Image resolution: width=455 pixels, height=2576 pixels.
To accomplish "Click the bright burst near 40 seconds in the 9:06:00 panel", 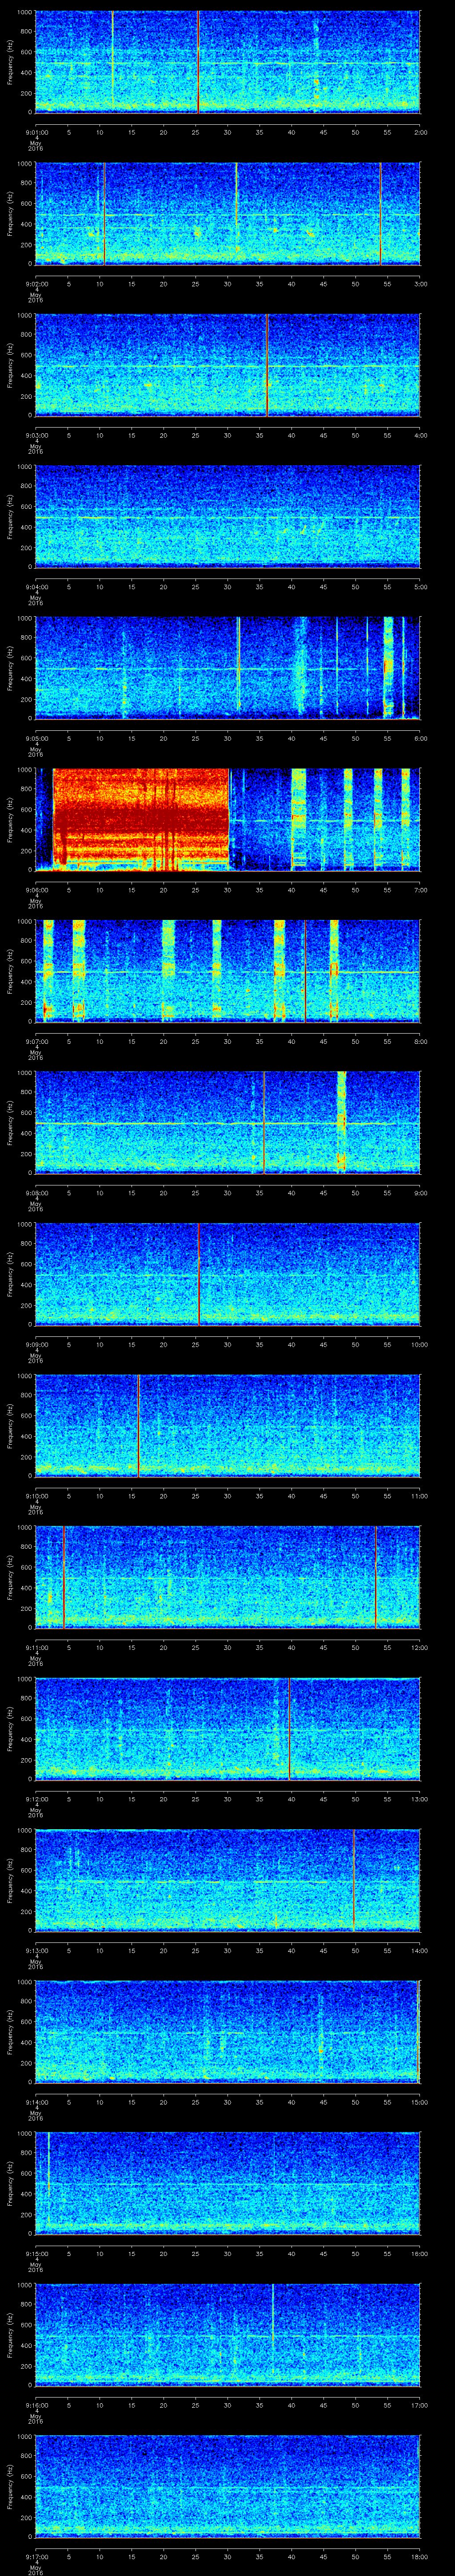I will tap(298, 819).
